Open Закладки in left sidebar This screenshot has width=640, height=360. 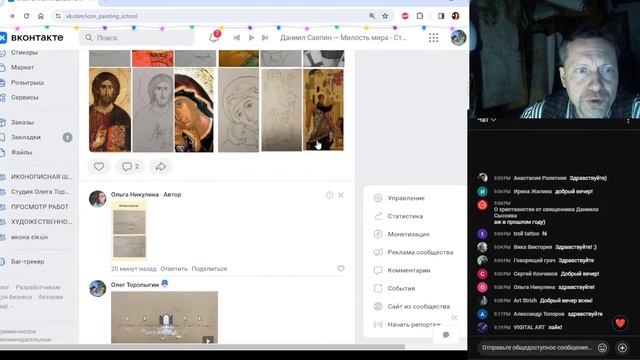[26, 137]
